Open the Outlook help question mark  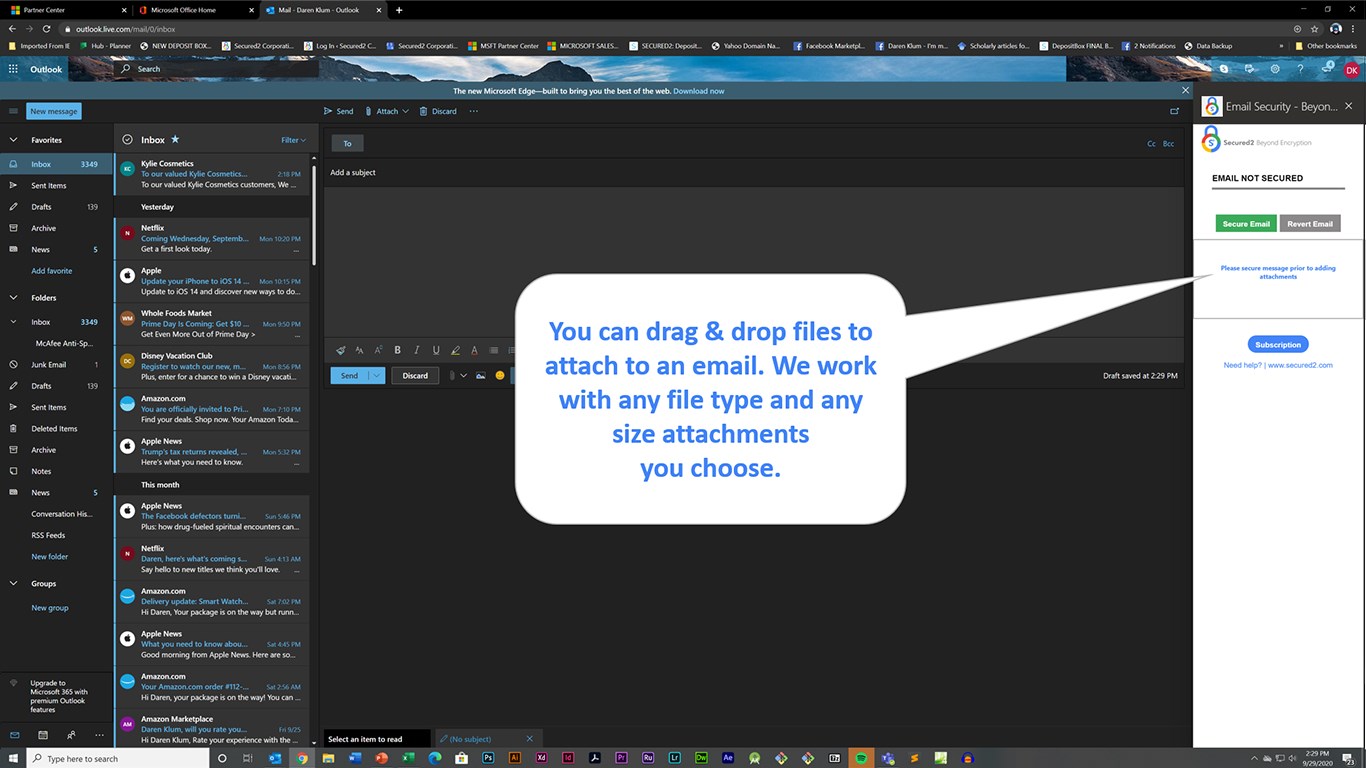tap(1300, 69)
